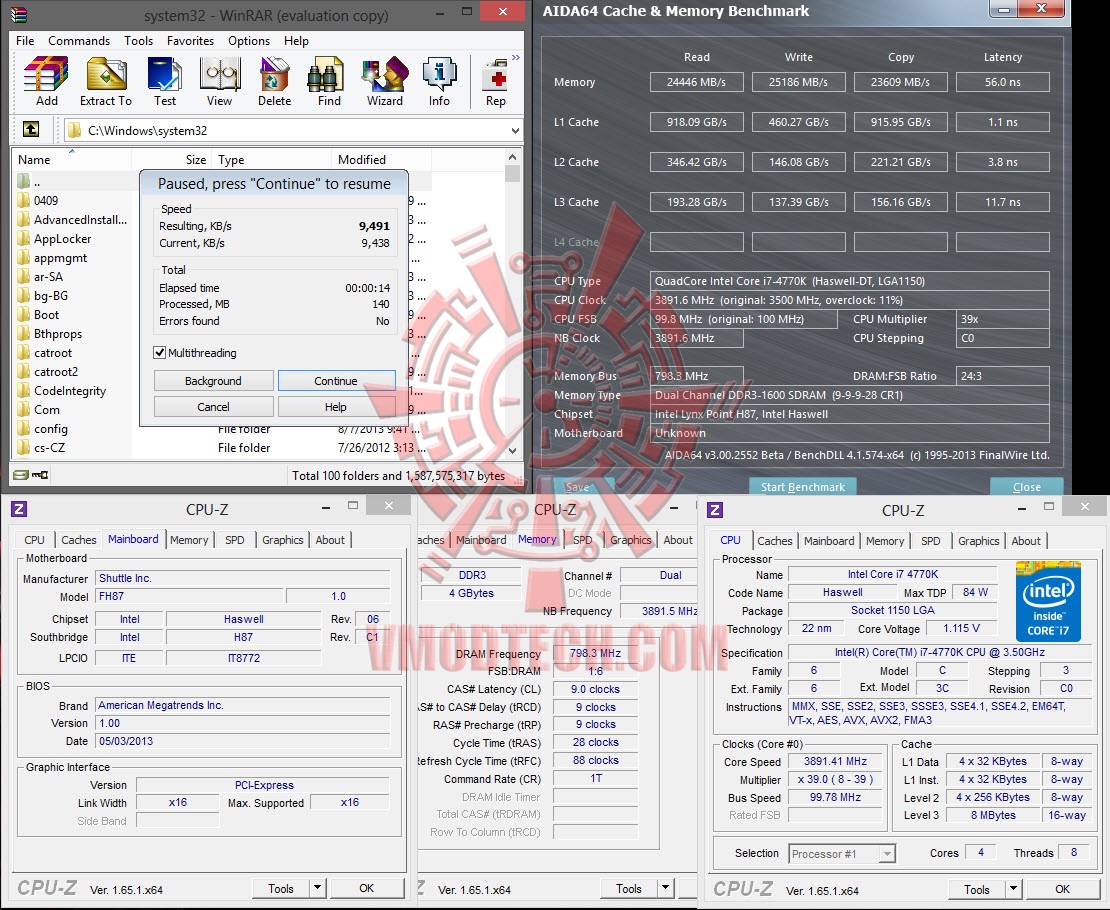1110x910 pixels.
Task: Select the config folder icon
Action: (23, 428)
